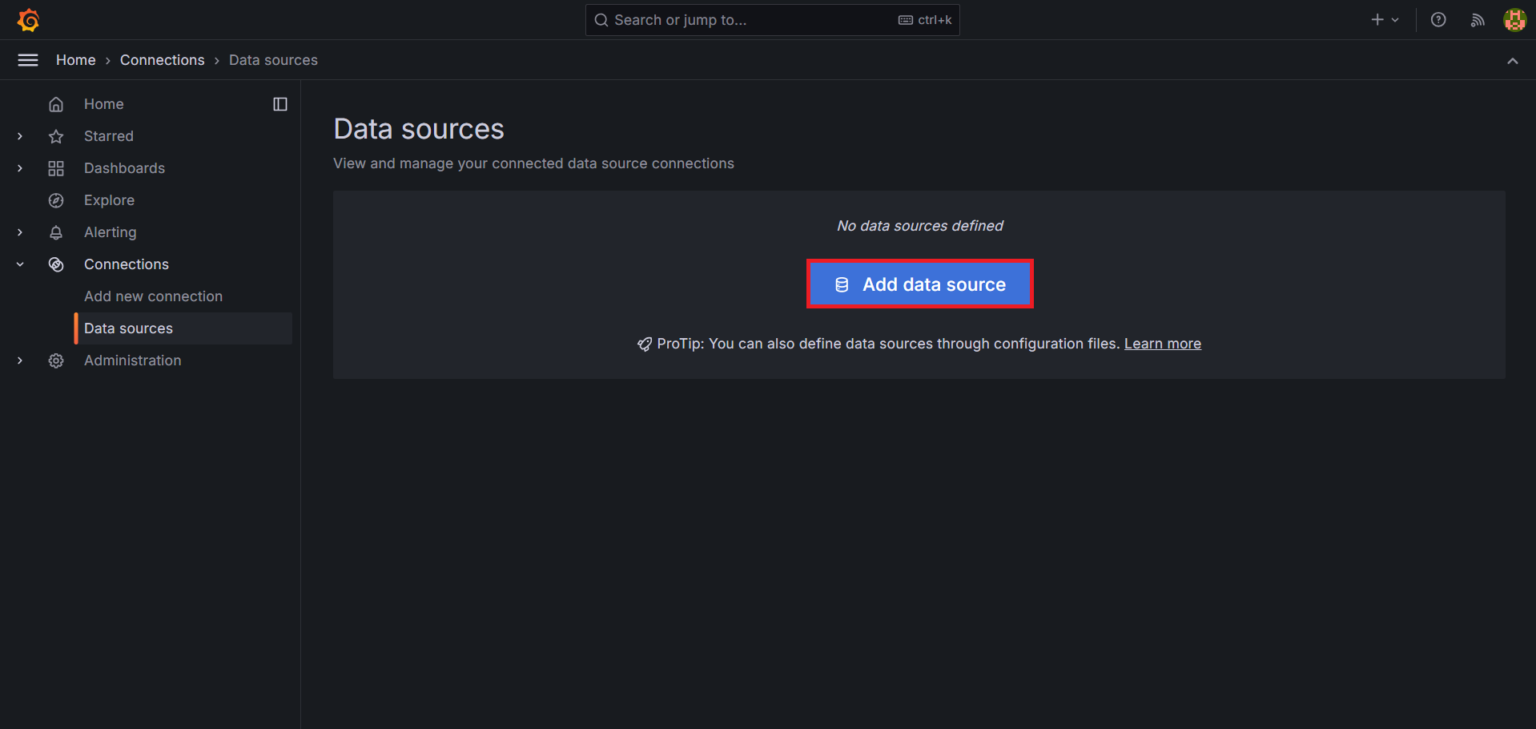
Task: Toggle the hamburger navigation menu
Action: point(28,60)
